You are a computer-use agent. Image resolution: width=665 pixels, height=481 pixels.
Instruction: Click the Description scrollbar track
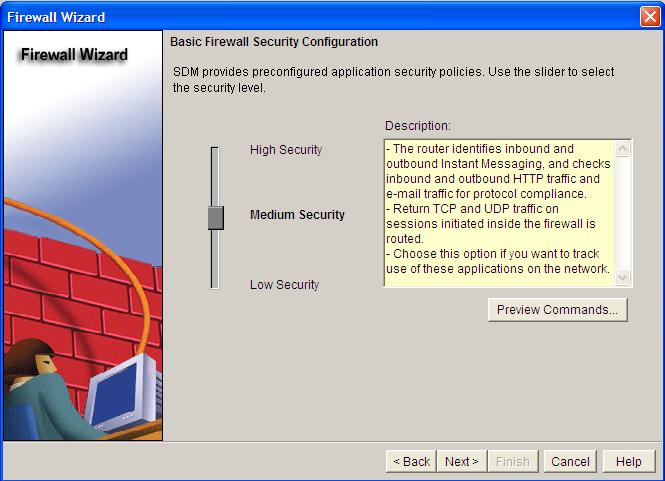click(x=622, y=213)
